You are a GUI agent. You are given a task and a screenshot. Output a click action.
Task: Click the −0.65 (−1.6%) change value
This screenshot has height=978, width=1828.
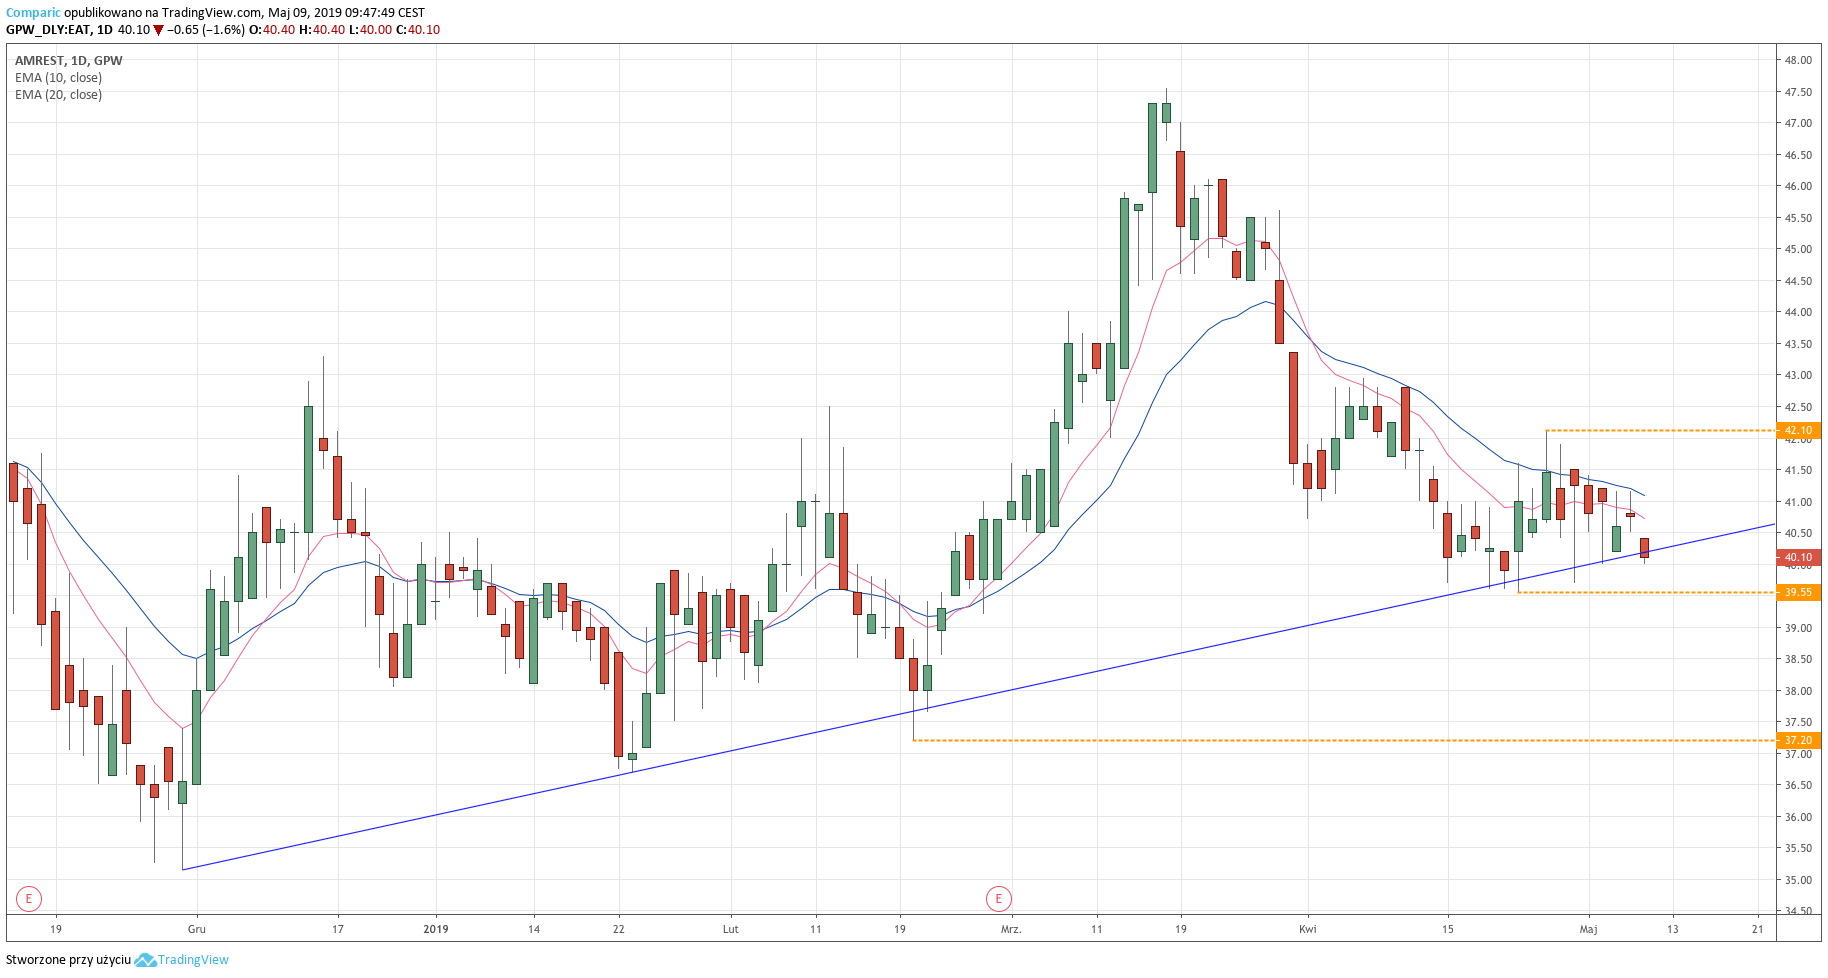pyautogui.click(x=206, y=30)
